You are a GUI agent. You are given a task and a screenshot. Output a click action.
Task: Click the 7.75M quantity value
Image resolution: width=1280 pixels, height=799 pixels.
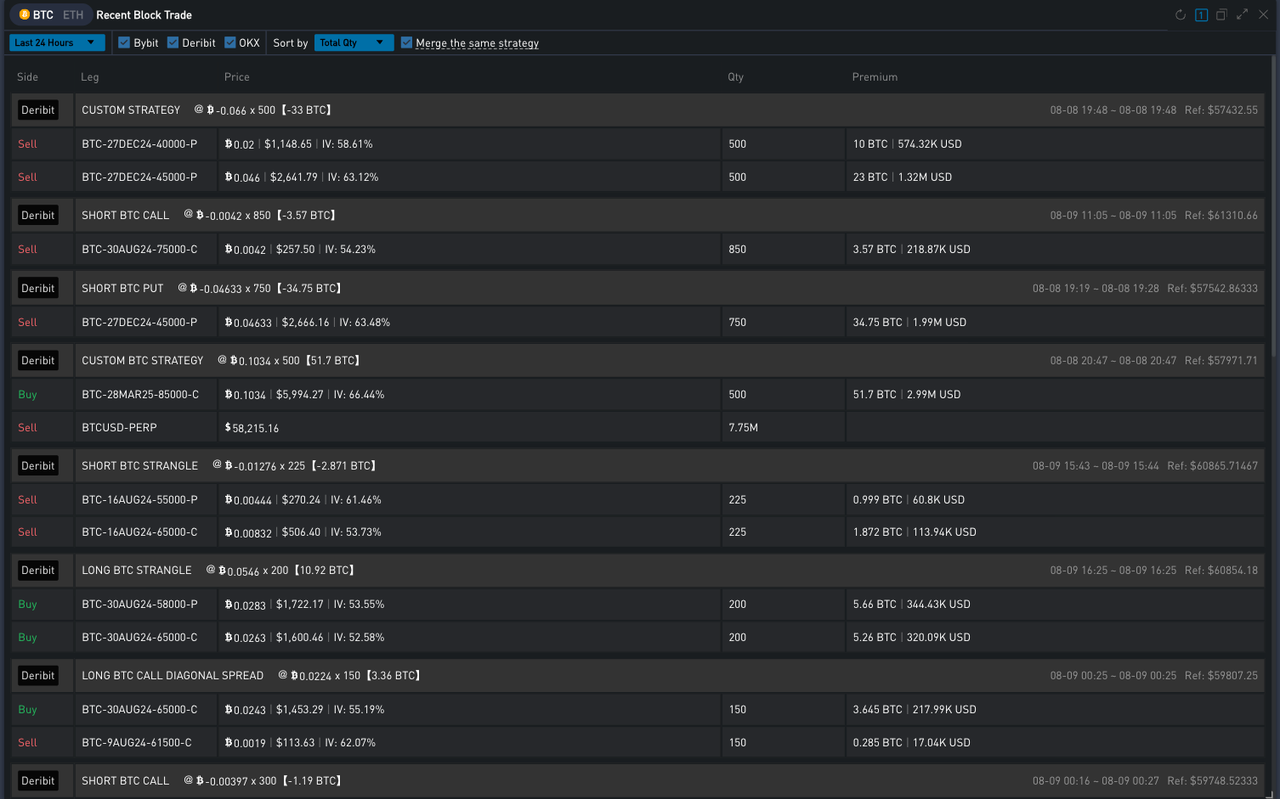tap(743, 427)
